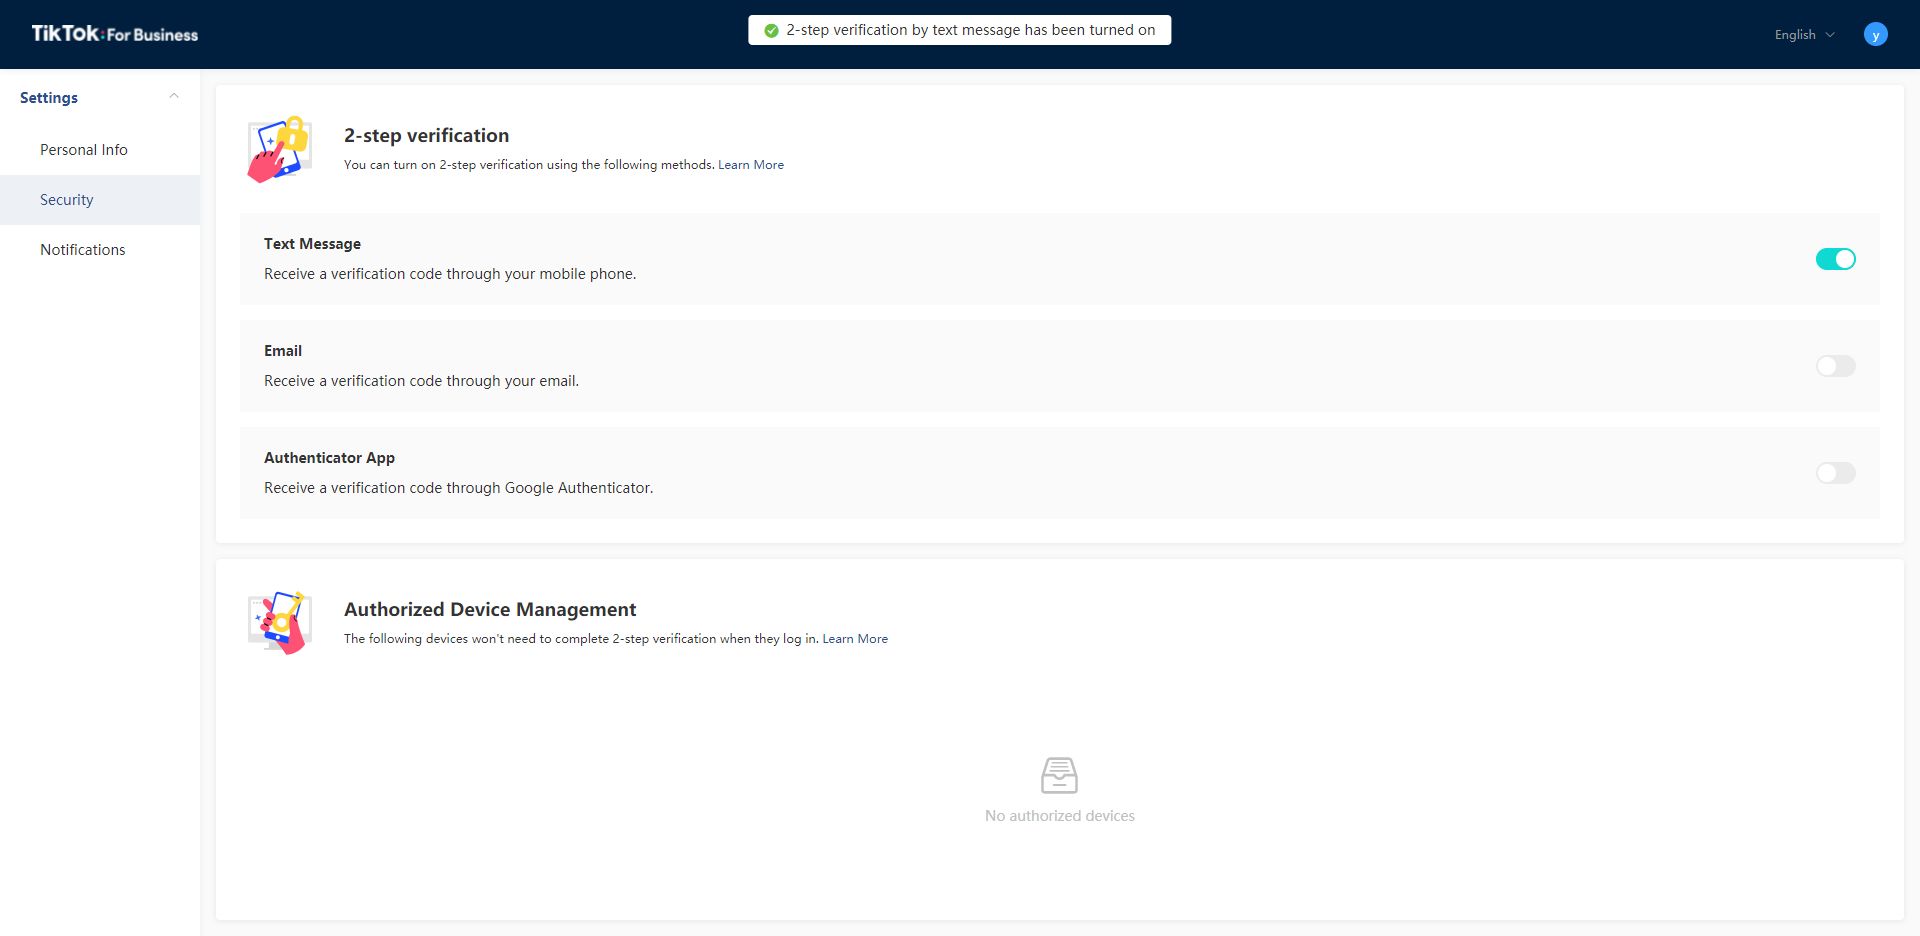Click the Authorized Device Management illustration
Image resolution: width=1920 pixels, height=936 pixels.
(x=280, y=623)
